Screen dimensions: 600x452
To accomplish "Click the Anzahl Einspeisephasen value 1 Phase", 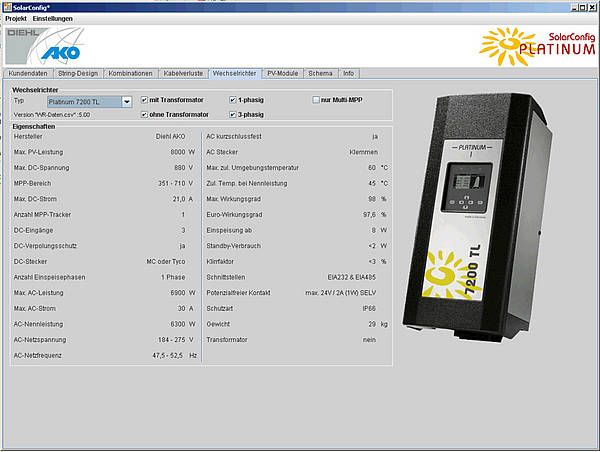I will click(173, 277).
